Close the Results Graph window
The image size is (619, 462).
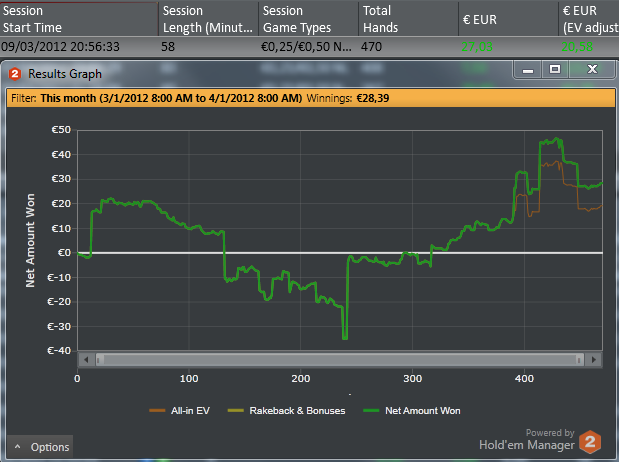(592, 70)
